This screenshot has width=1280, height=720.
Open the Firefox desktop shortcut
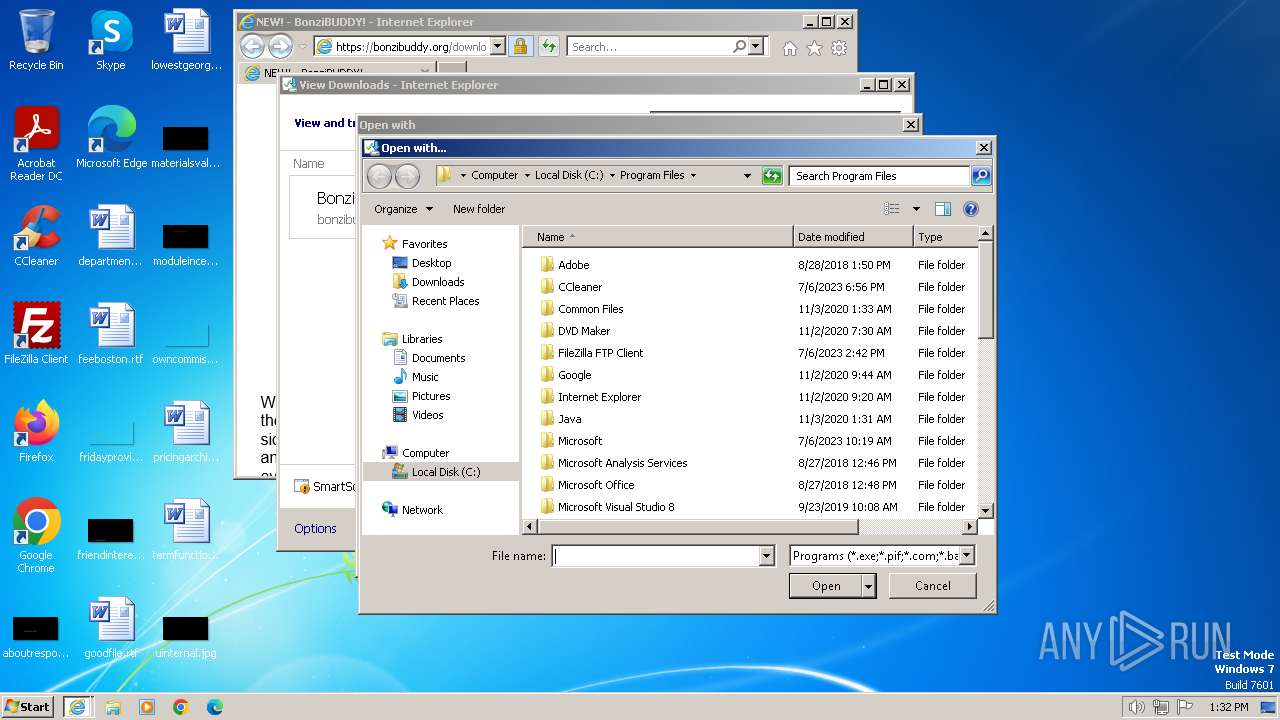36,432
